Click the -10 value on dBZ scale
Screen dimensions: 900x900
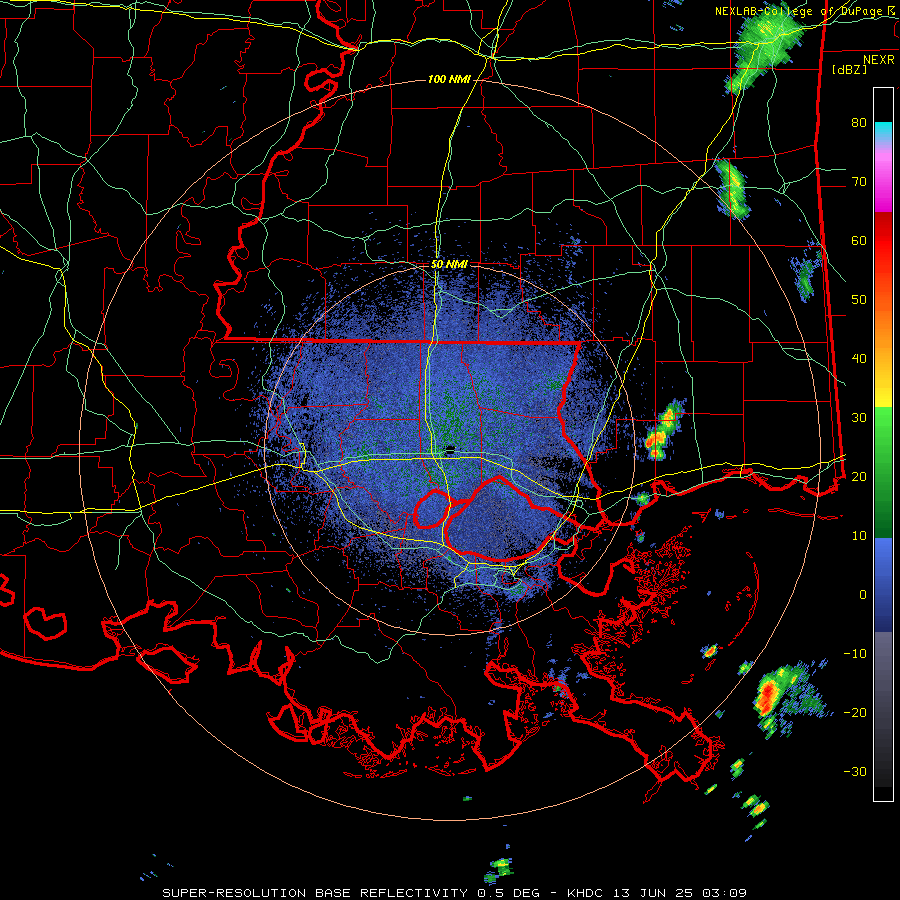pos(855,654)
